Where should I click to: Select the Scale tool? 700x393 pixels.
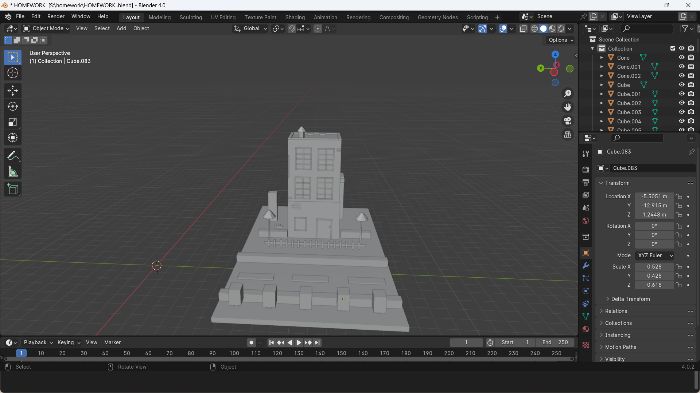click(12, 122)
